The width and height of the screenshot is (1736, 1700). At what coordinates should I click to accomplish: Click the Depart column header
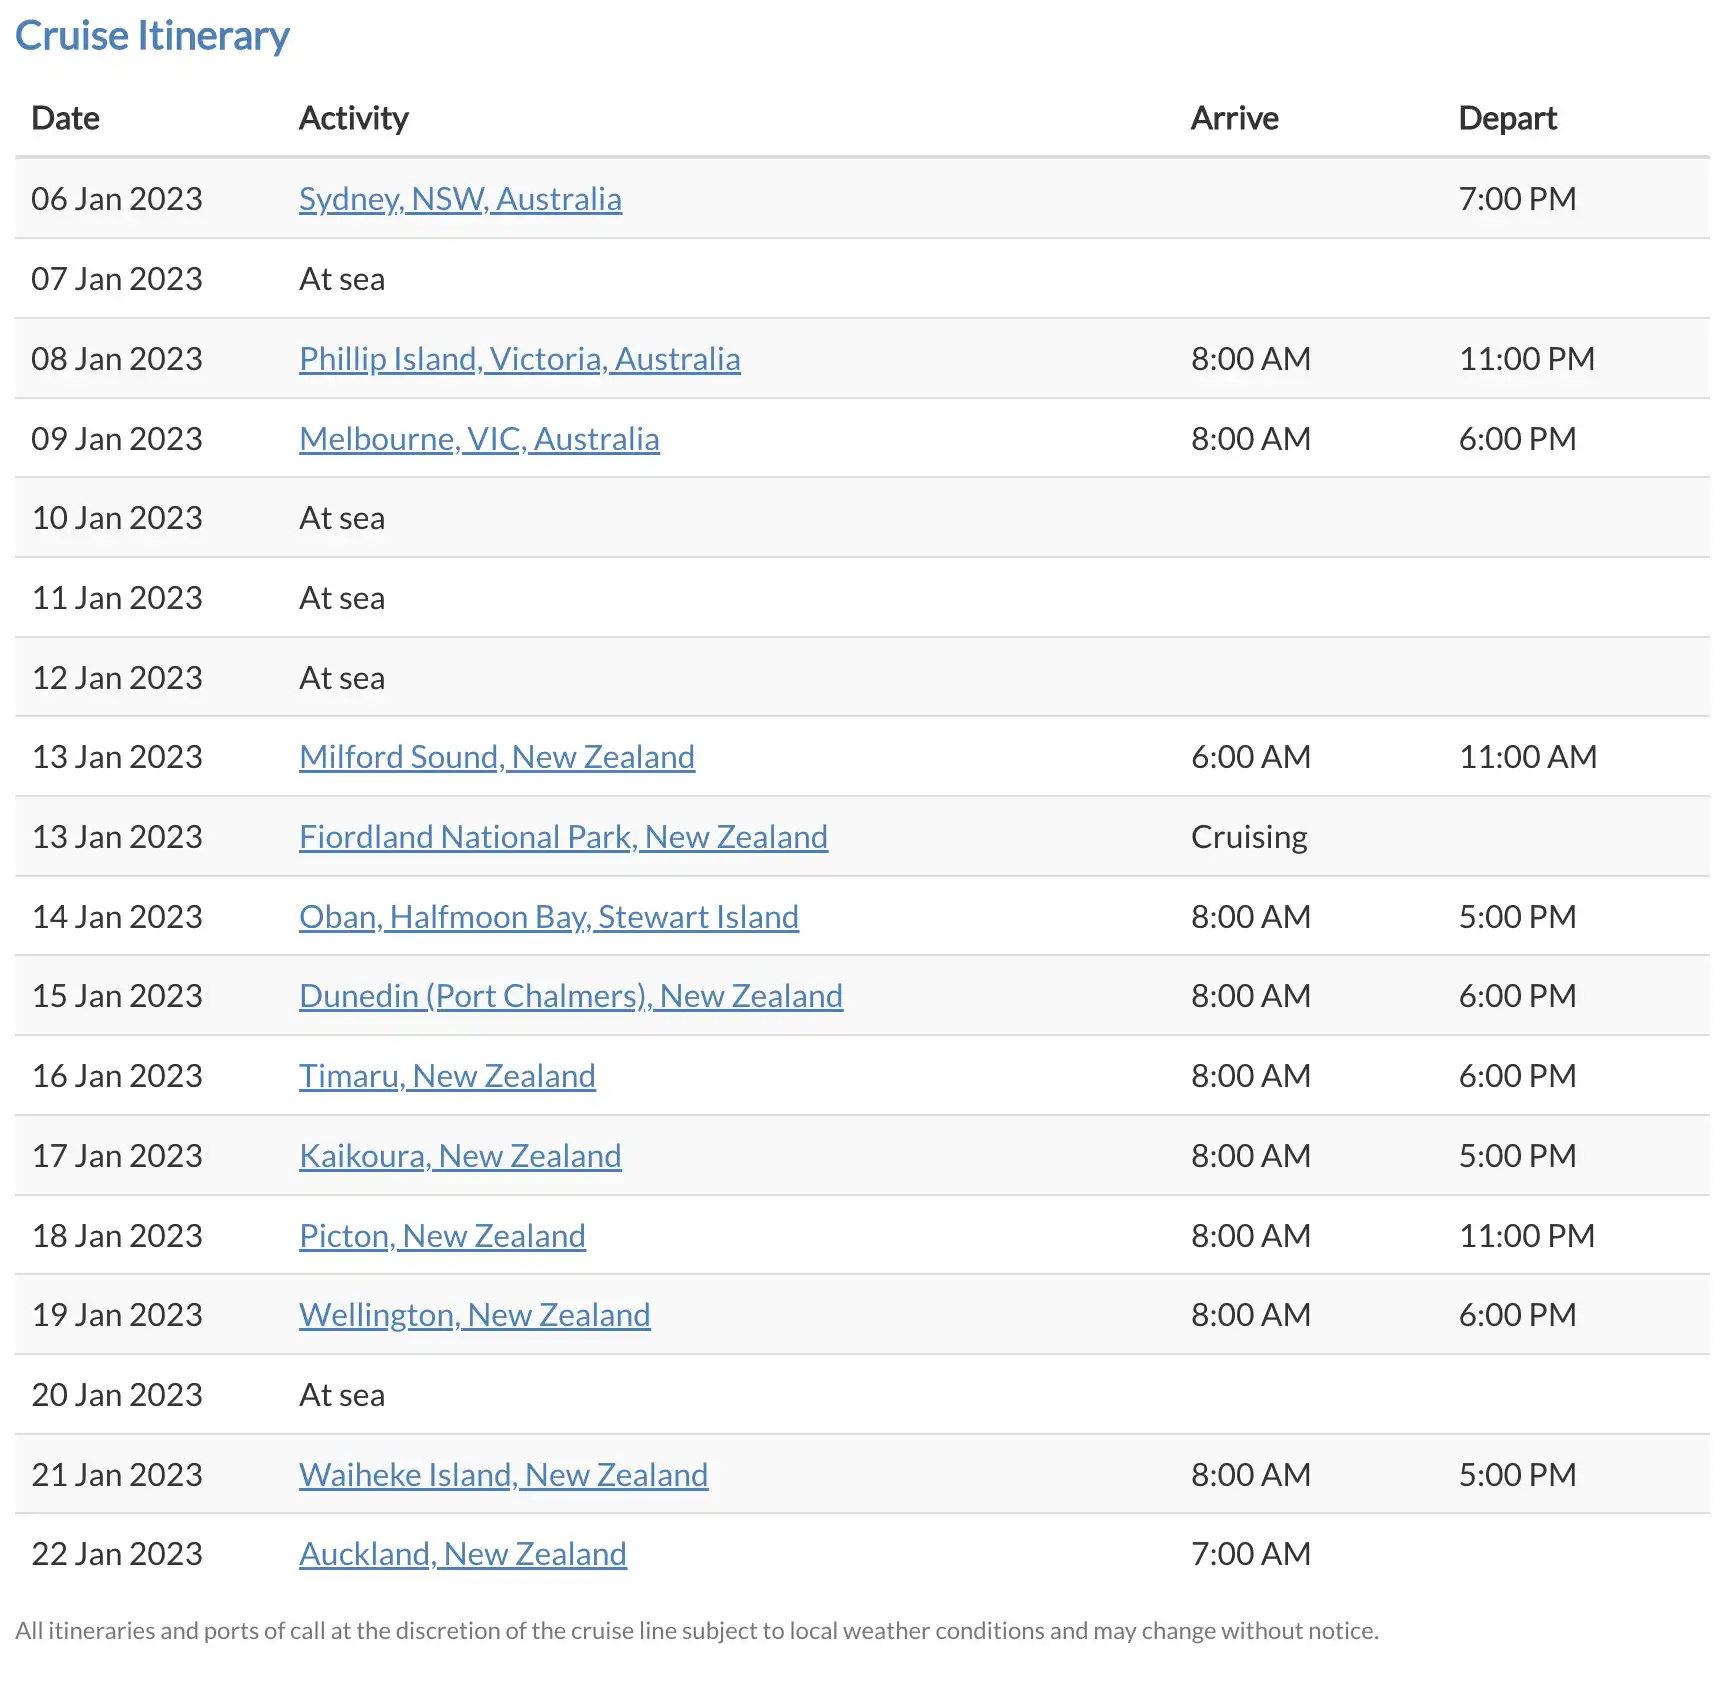point(1507,118)
